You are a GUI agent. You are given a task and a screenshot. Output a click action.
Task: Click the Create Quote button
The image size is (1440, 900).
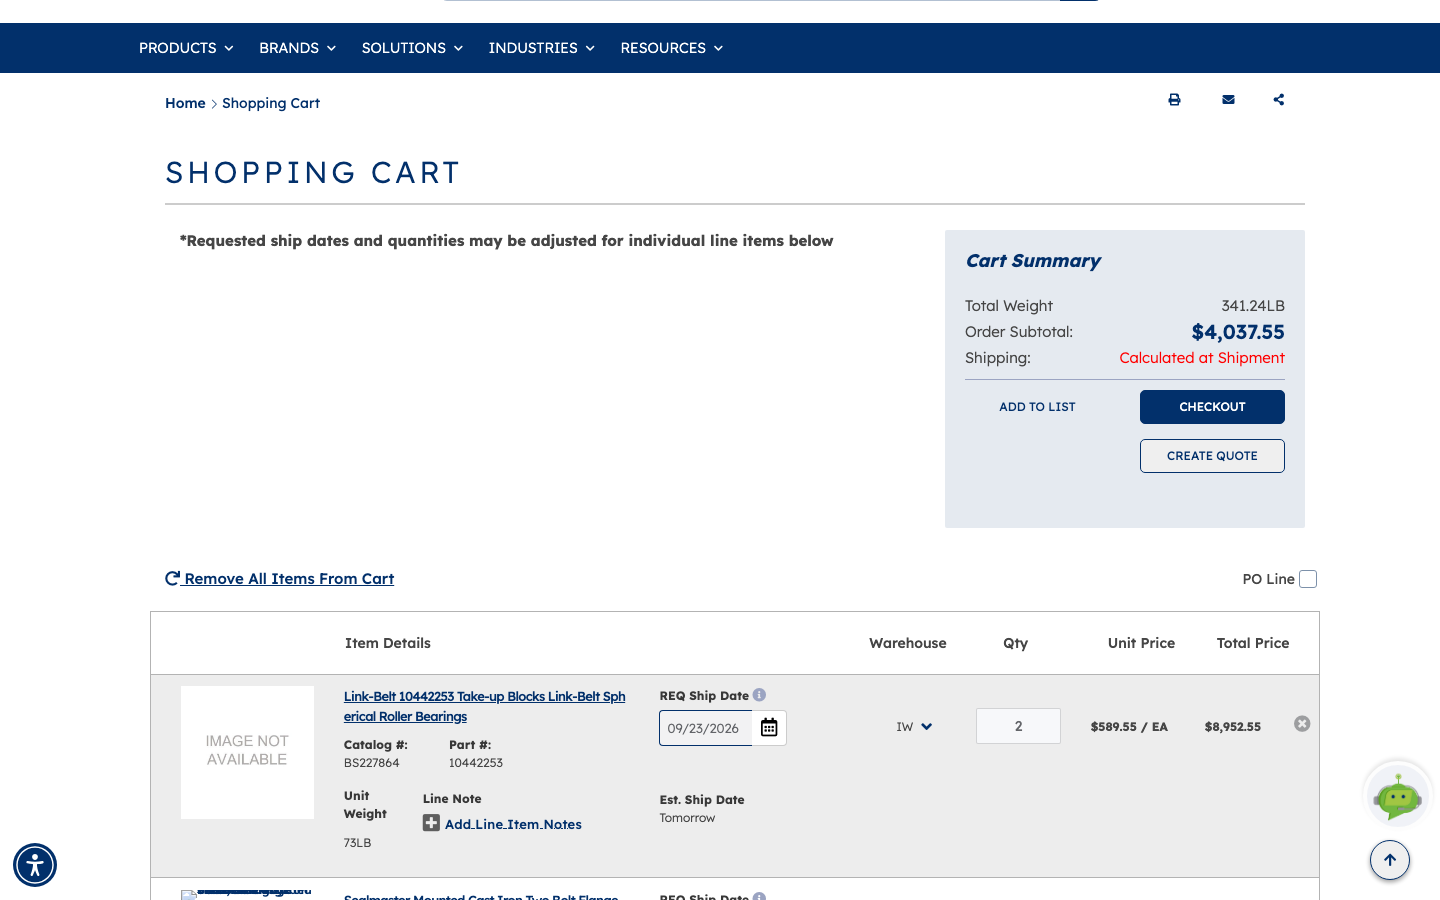1212,456
